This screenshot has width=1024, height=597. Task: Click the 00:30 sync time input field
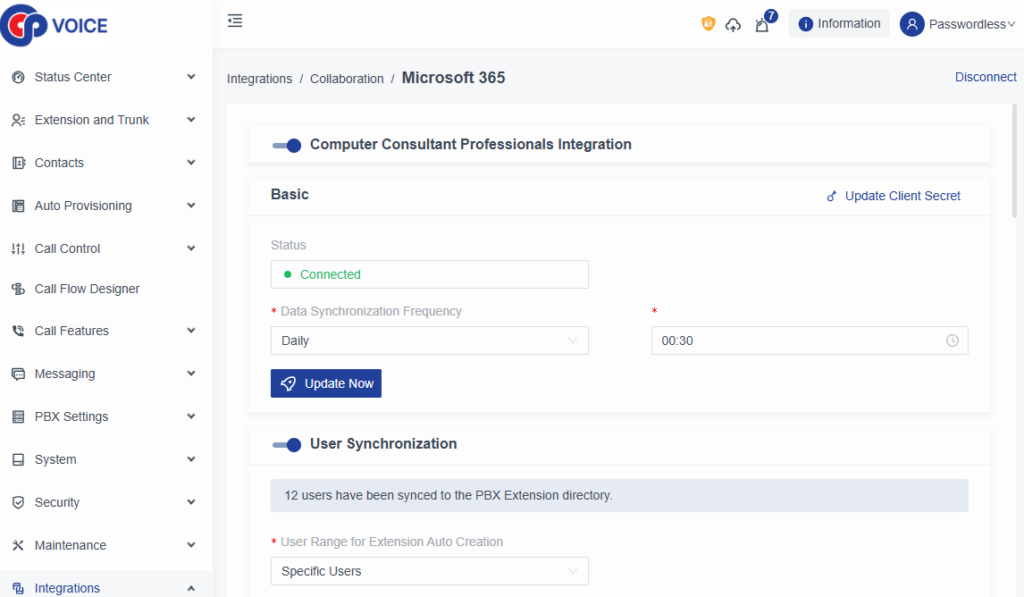pos(798,341)
